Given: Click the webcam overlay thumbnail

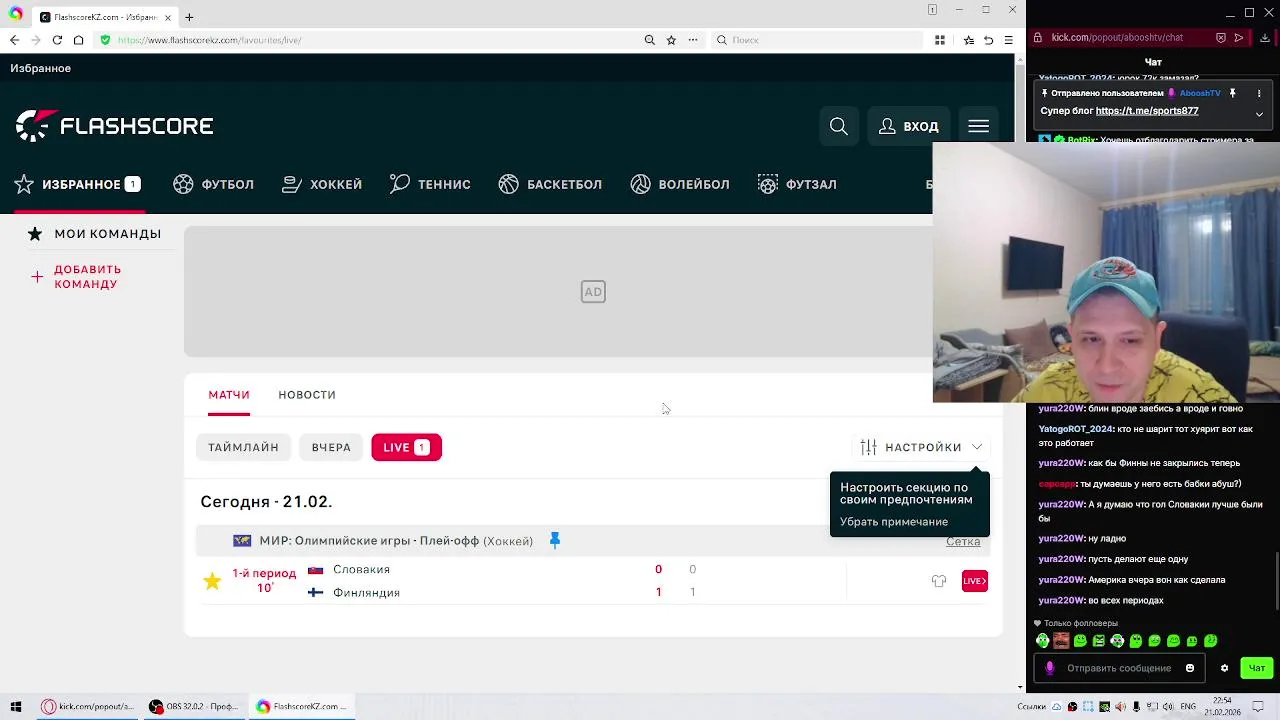Looking at the screenshot, I should (1106, 272).
